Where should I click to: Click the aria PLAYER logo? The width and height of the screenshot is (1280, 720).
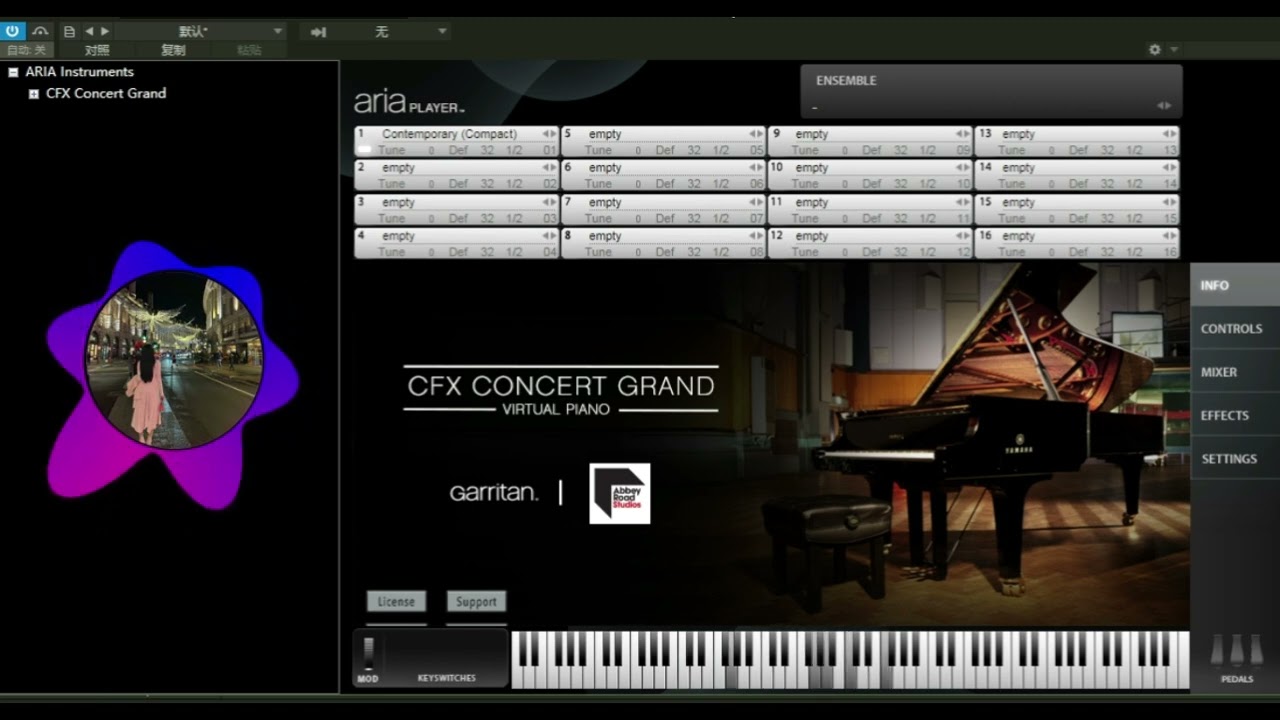click(409, 102)
